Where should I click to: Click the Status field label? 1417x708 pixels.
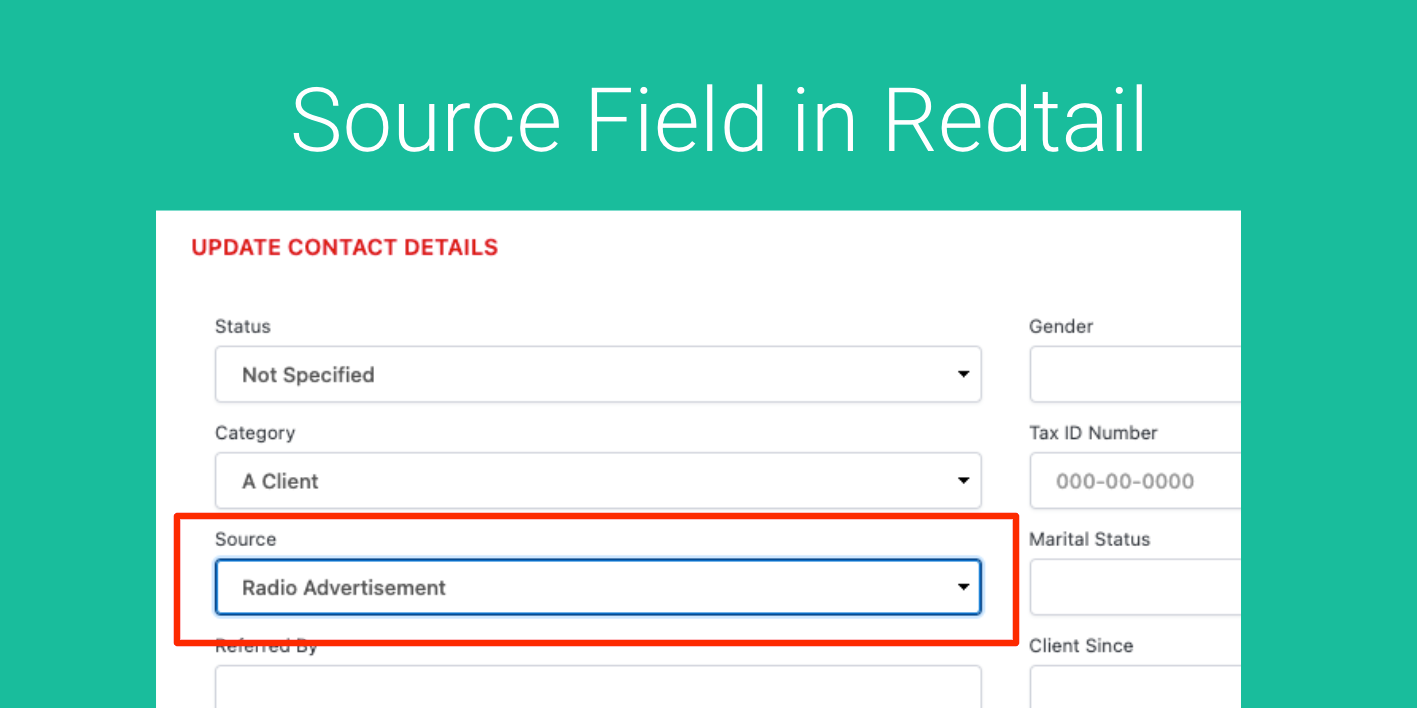[x=243, y=326]
